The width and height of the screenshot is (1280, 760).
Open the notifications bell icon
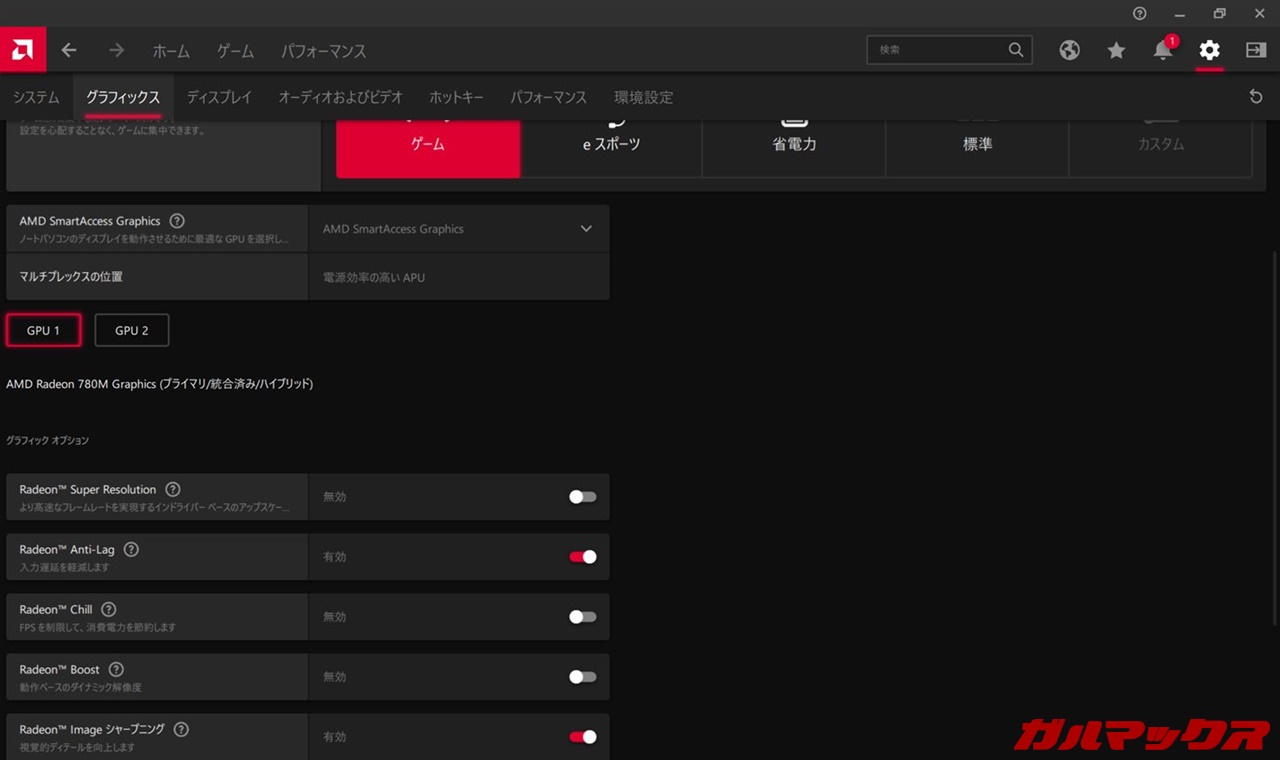click(1162, 51)
